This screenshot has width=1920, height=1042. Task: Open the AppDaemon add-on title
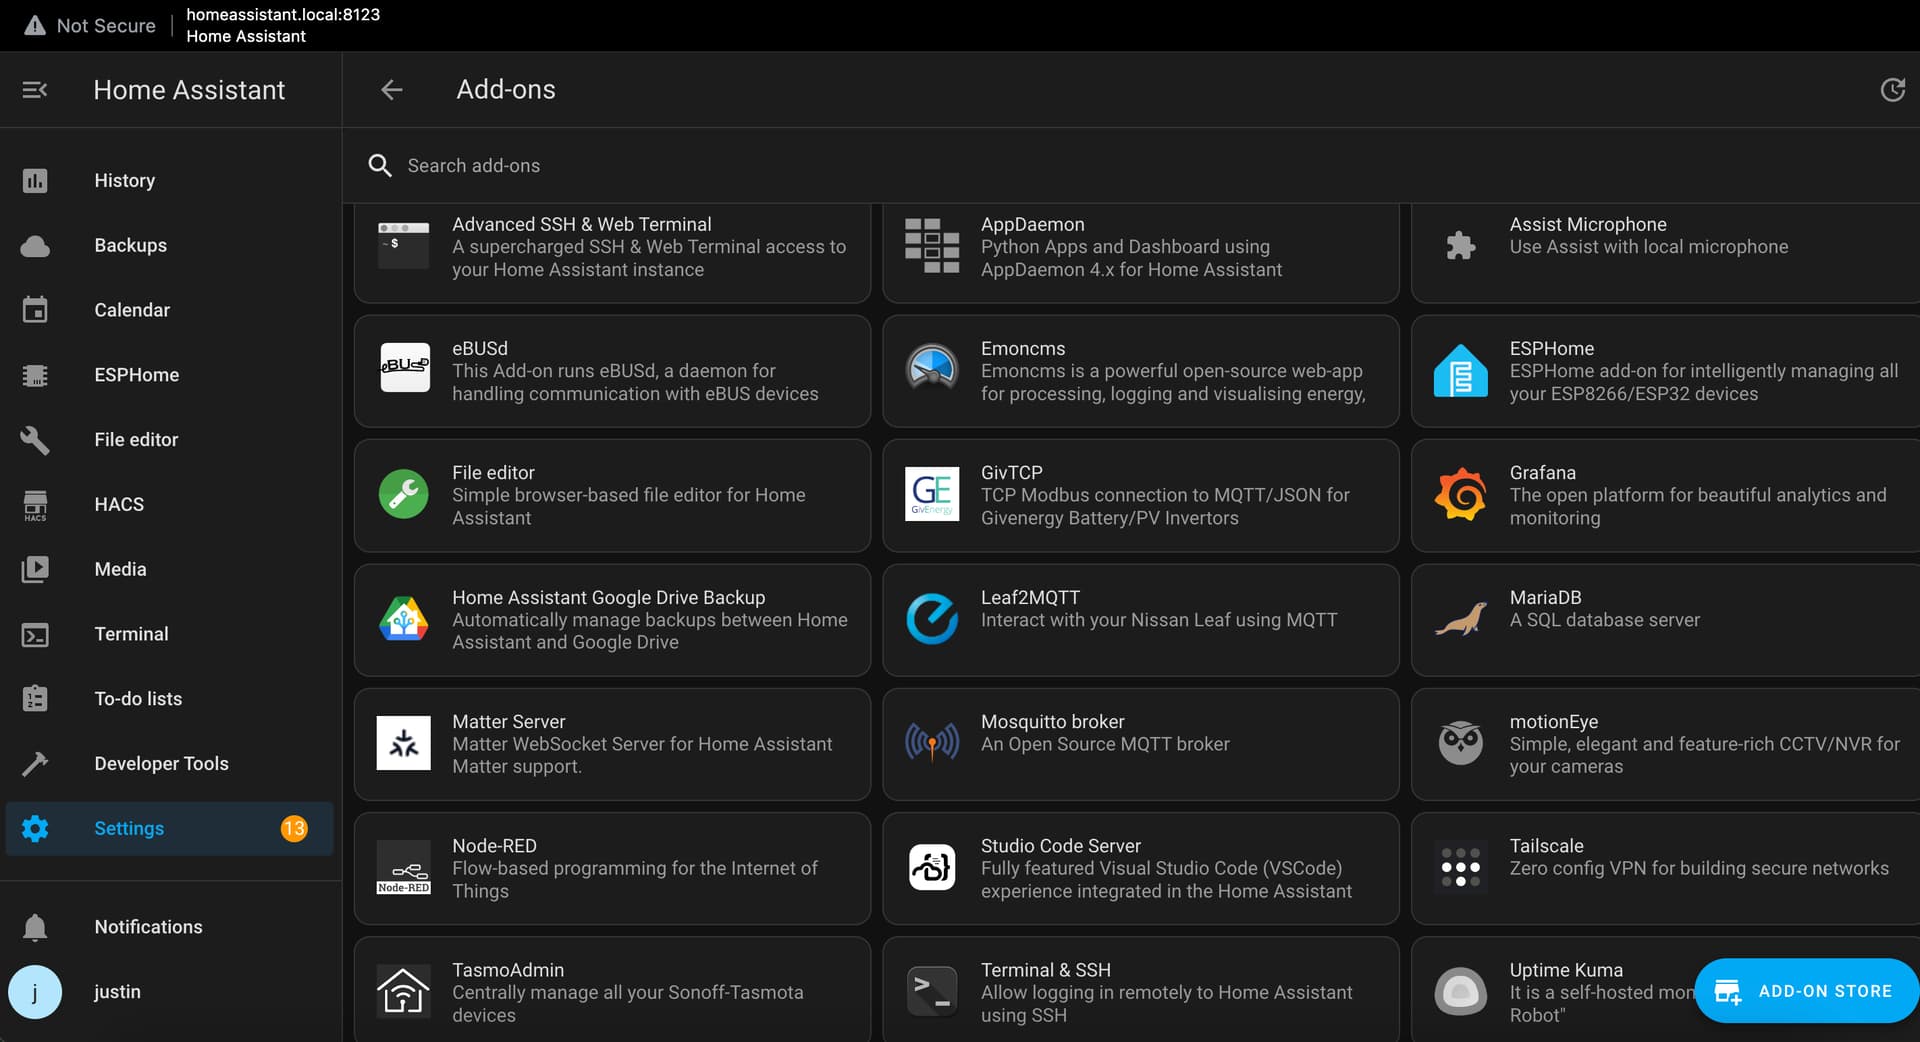(x=1033, y=224)
